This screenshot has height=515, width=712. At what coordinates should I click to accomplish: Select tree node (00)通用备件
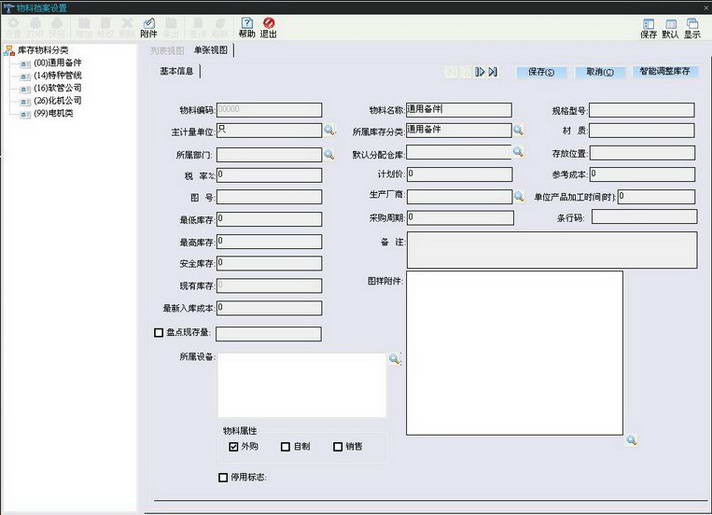[58, 63]
